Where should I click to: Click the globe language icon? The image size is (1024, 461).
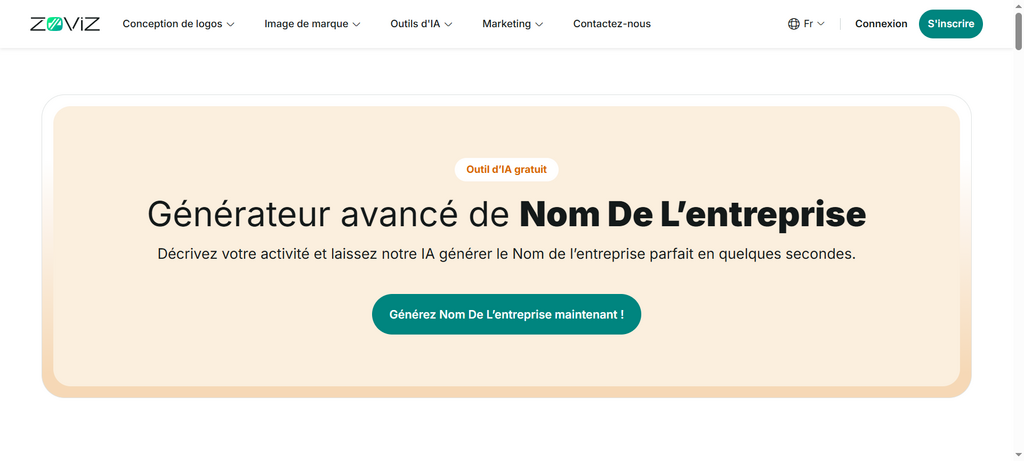click(794, 24)
